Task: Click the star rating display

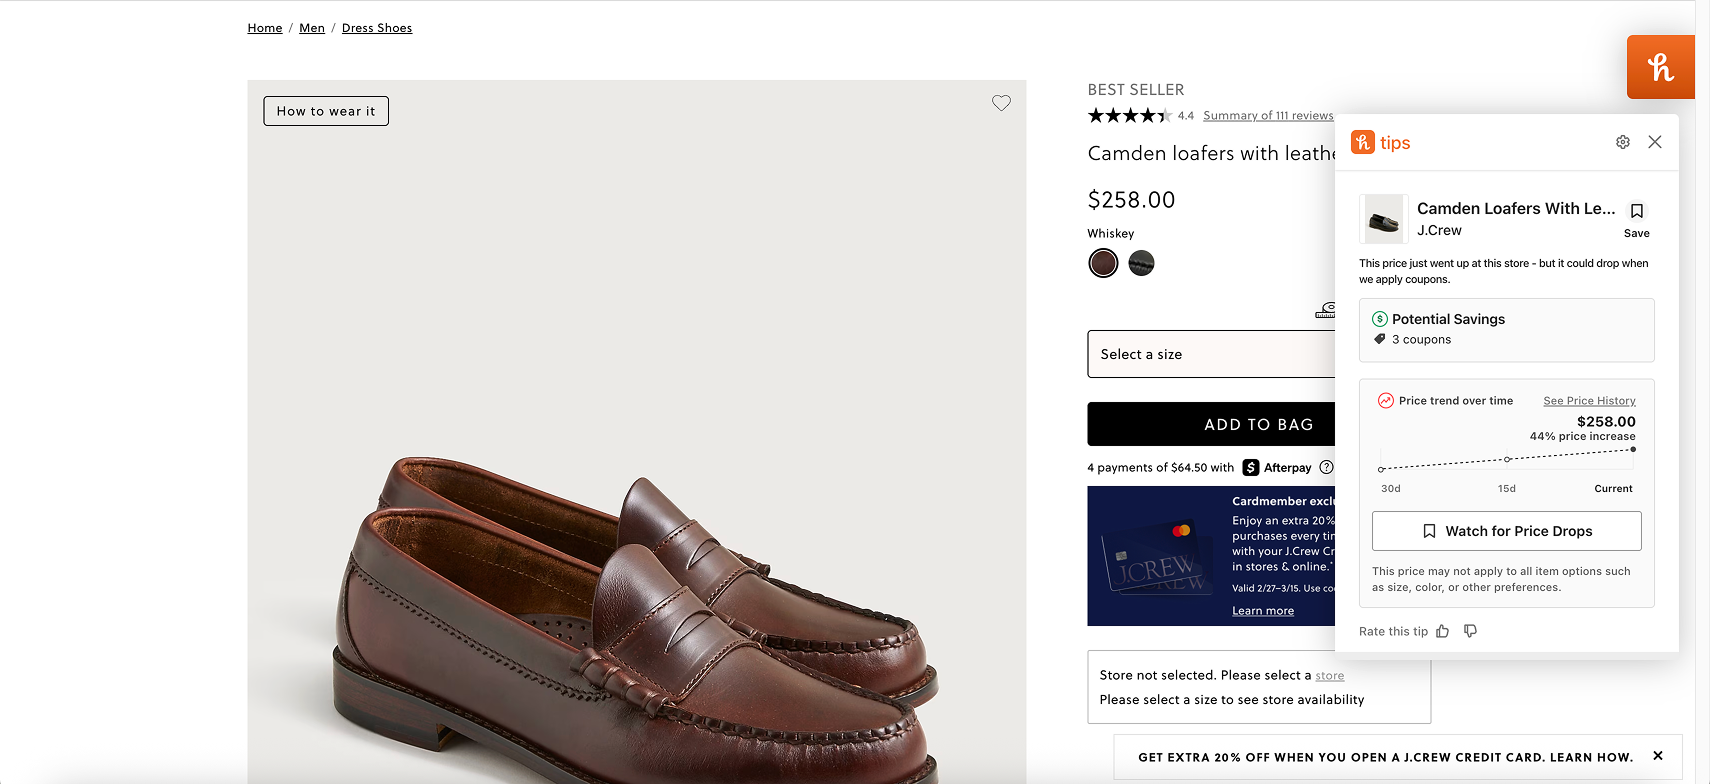Action: point(1130,116)
